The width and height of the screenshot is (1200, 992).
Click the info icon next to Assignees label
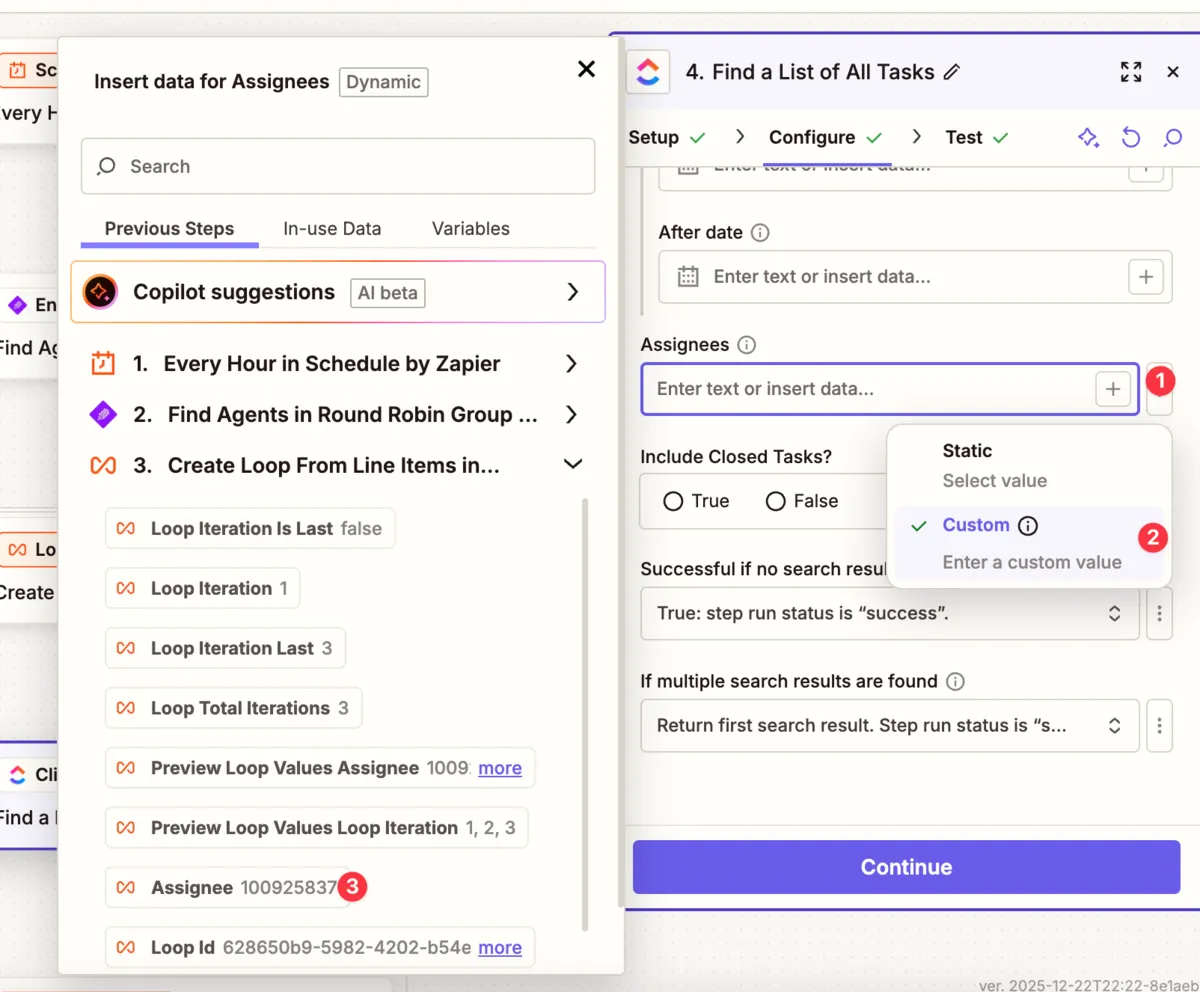point(746,345)
